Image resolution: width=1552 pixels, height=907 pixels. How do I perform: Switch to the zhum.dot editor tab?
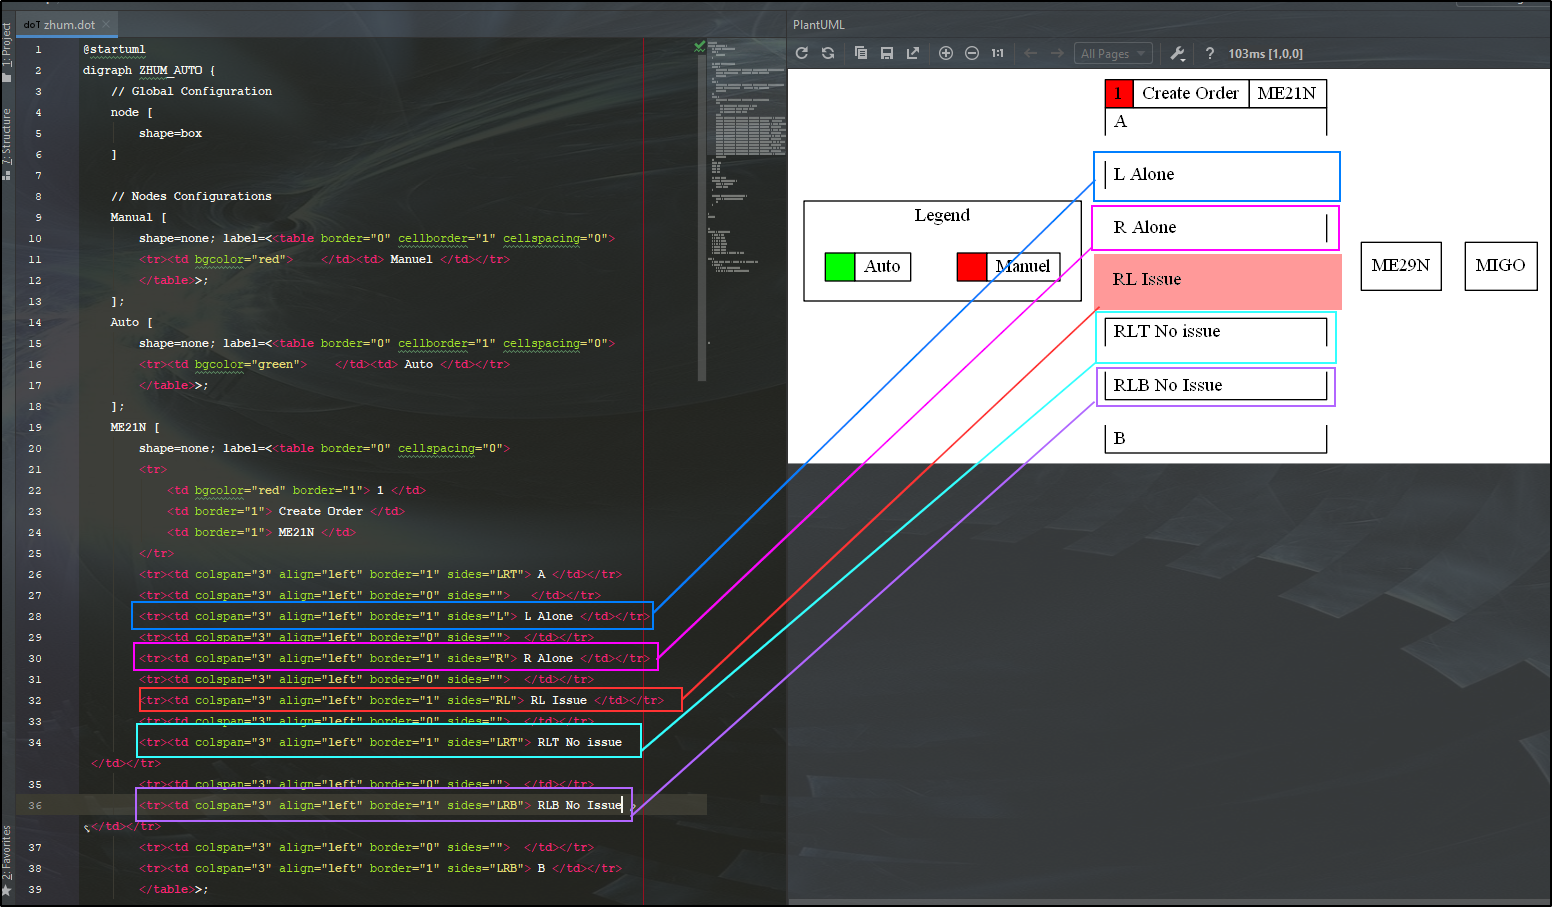coord(69,24)
